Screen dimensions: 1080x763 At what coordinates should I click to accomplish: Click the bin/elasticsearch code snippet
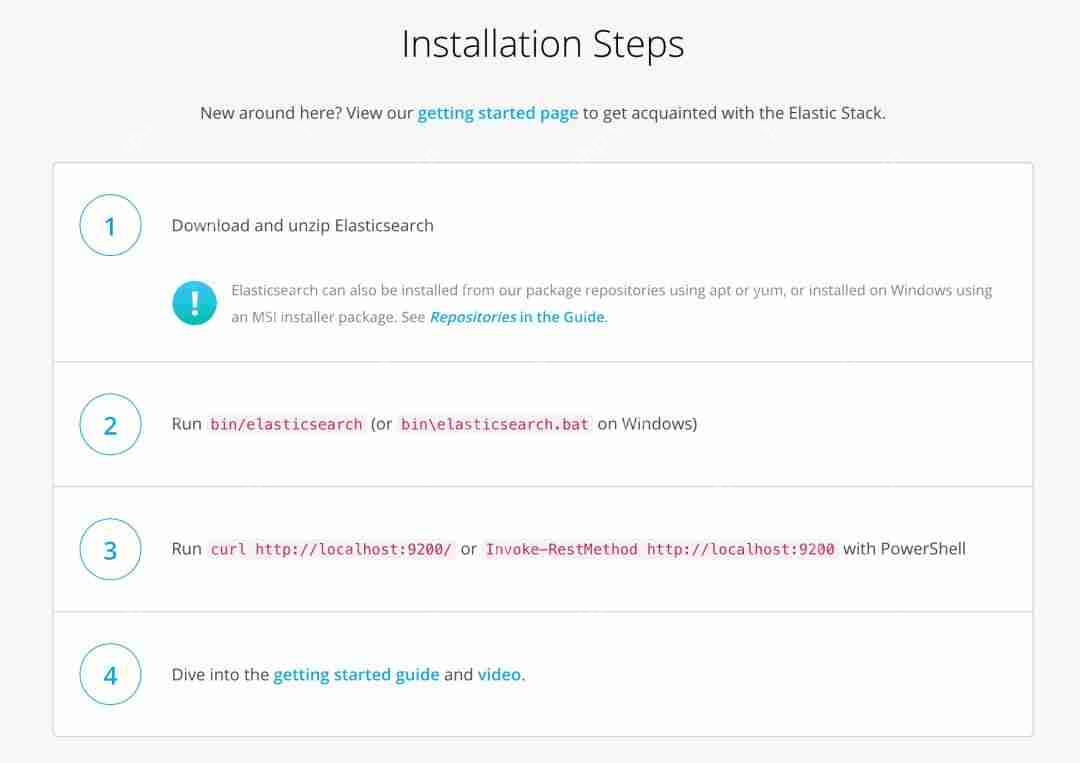[286, 424]
